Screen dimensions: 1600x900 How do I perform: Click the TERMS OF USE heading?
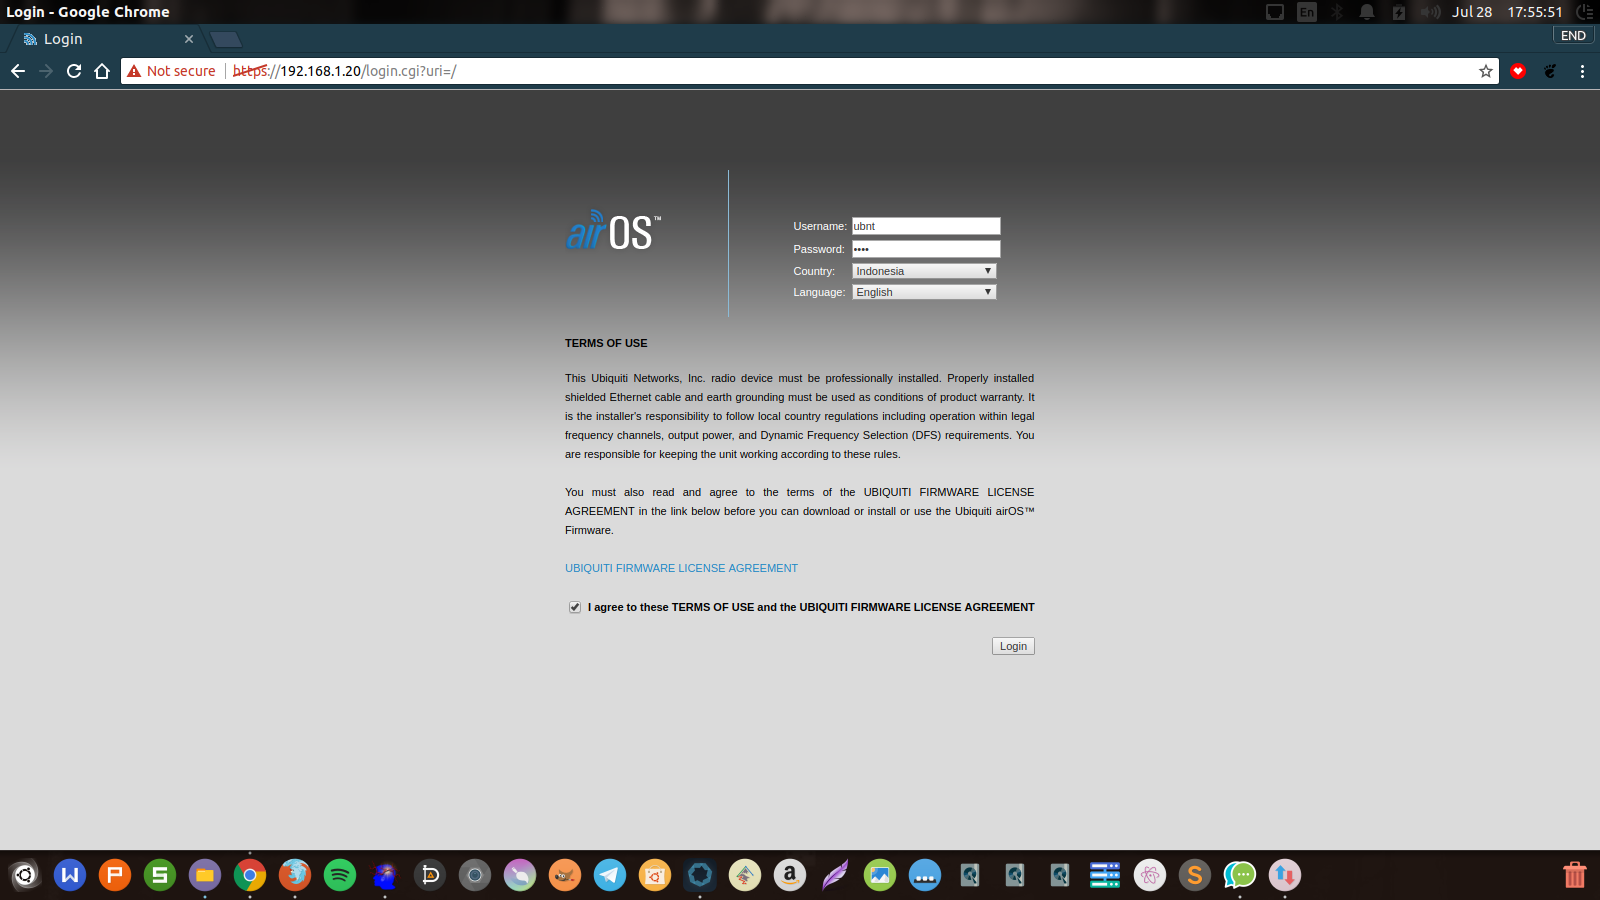click(606, 343)
